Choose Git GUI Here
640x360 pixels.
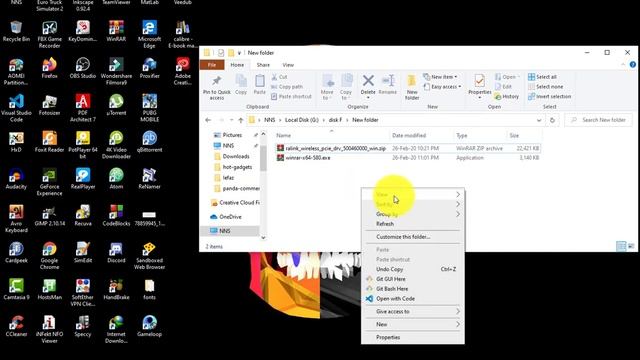413,279
